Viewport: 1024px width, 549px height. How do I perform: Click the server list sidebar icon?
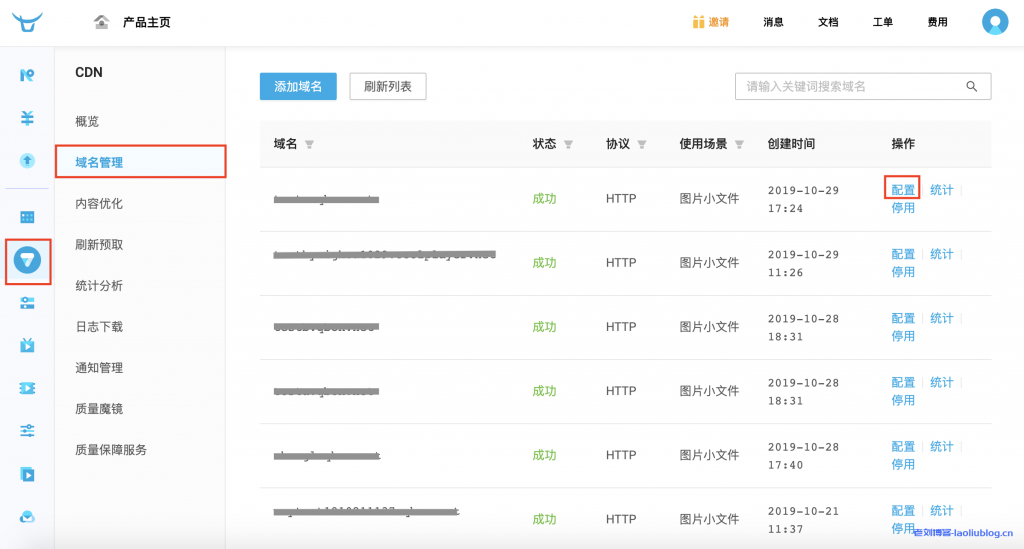pos(27,303)
